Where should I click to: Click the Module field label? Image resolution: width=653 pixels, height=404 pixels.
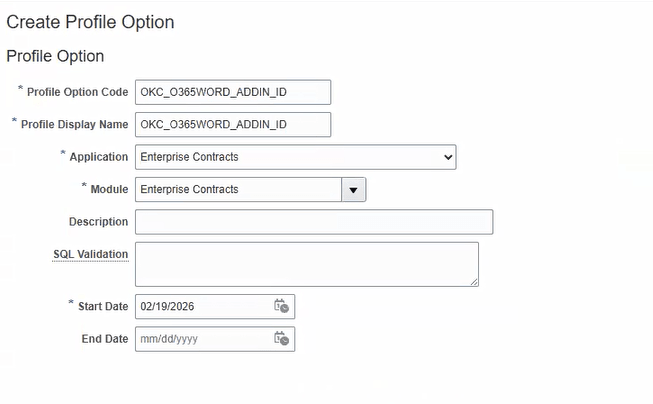pyautogui.click(x=110, y=190)
